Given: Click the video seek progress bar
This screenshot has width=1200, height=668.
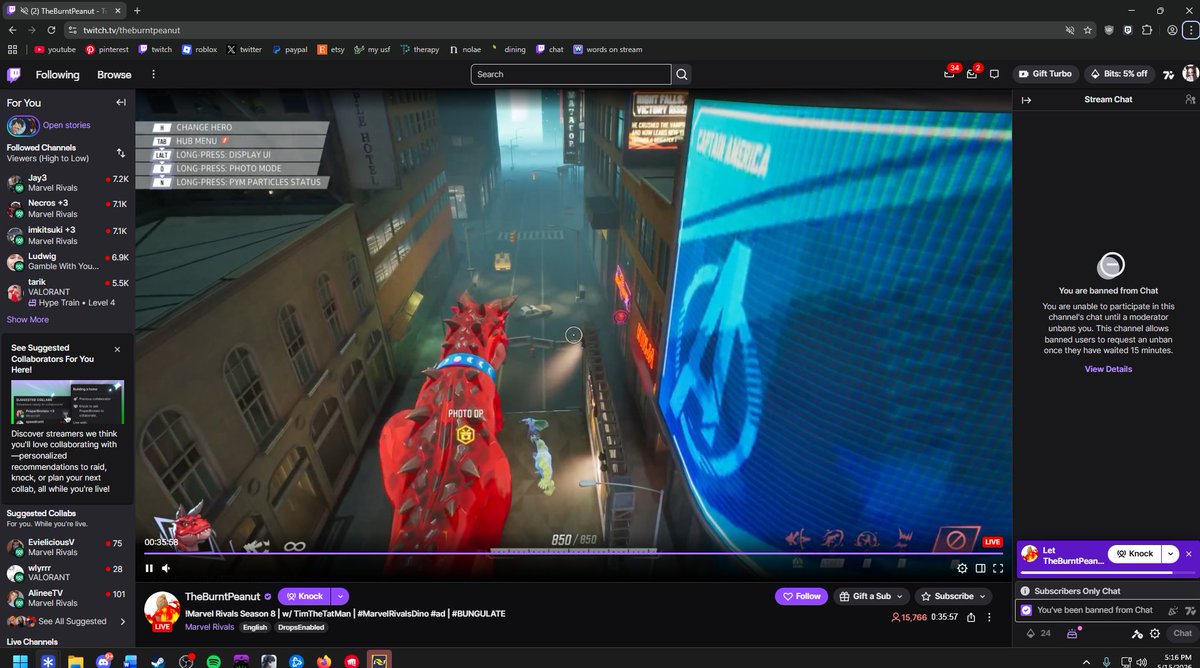Looking at the screenshot, I should point(573,552).
